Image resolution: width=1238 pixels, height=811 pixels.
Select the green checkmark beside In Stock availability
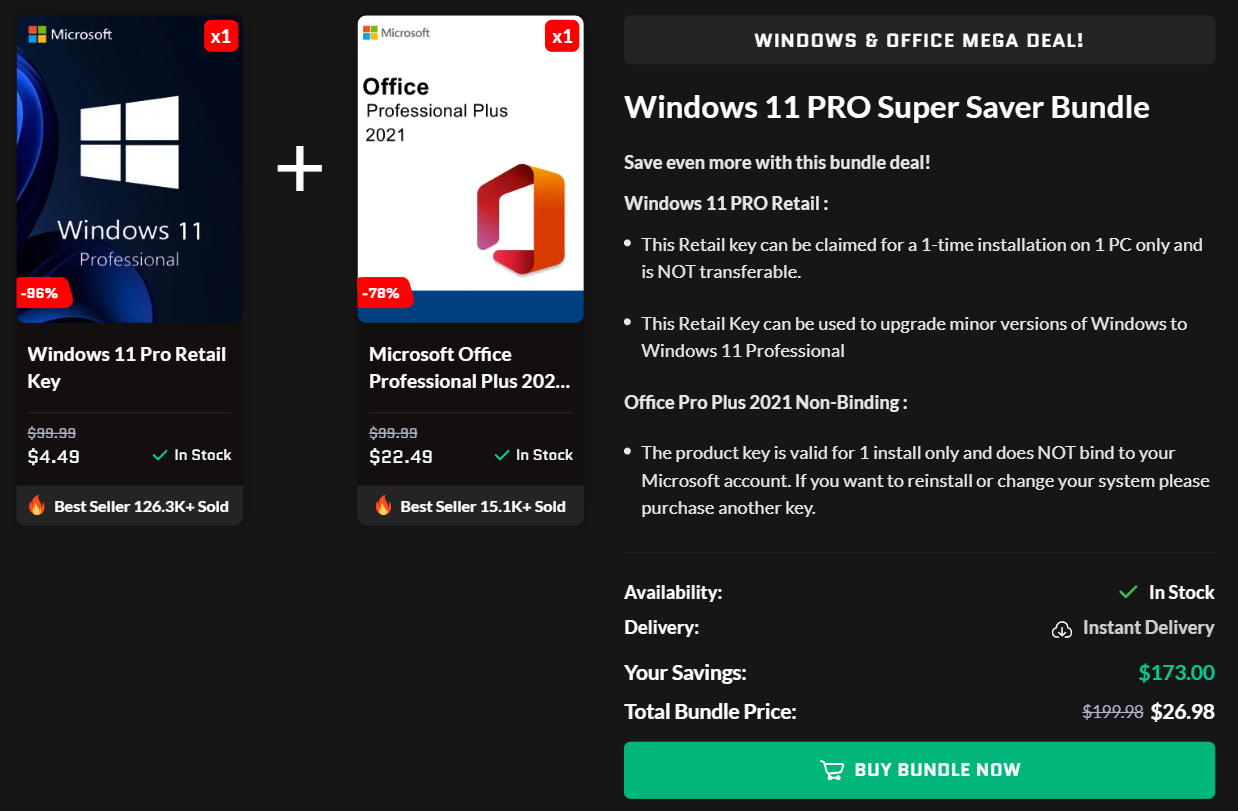[x=1127, y=592]
